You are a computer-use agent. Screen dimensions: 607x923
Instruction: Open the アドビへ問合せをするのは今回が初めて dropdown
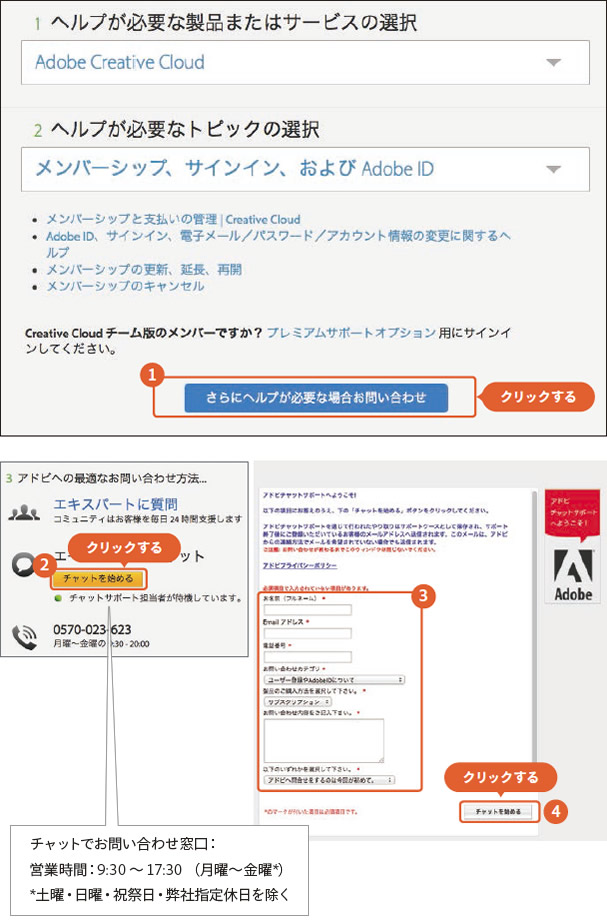[x=329, y=780]
